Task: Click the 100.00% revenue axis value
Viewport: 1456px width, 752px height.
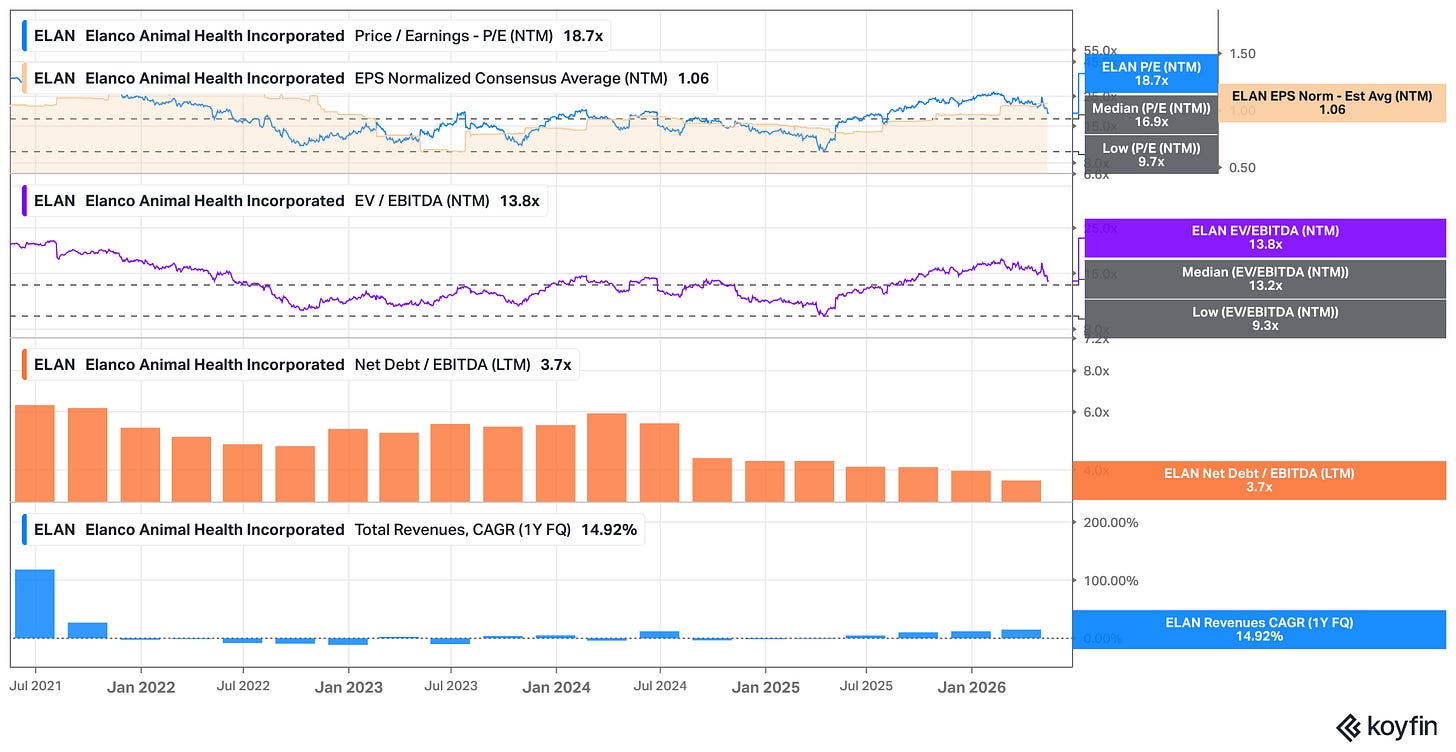Action: point(1110,580)
